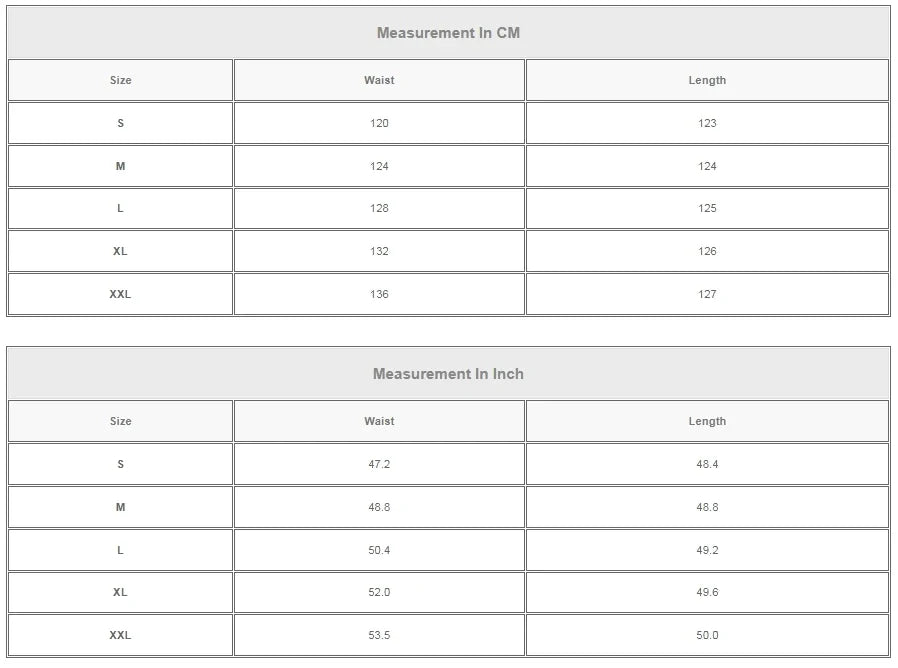
Task: Click the Size header in the Inch table
Action: point(120,422)
